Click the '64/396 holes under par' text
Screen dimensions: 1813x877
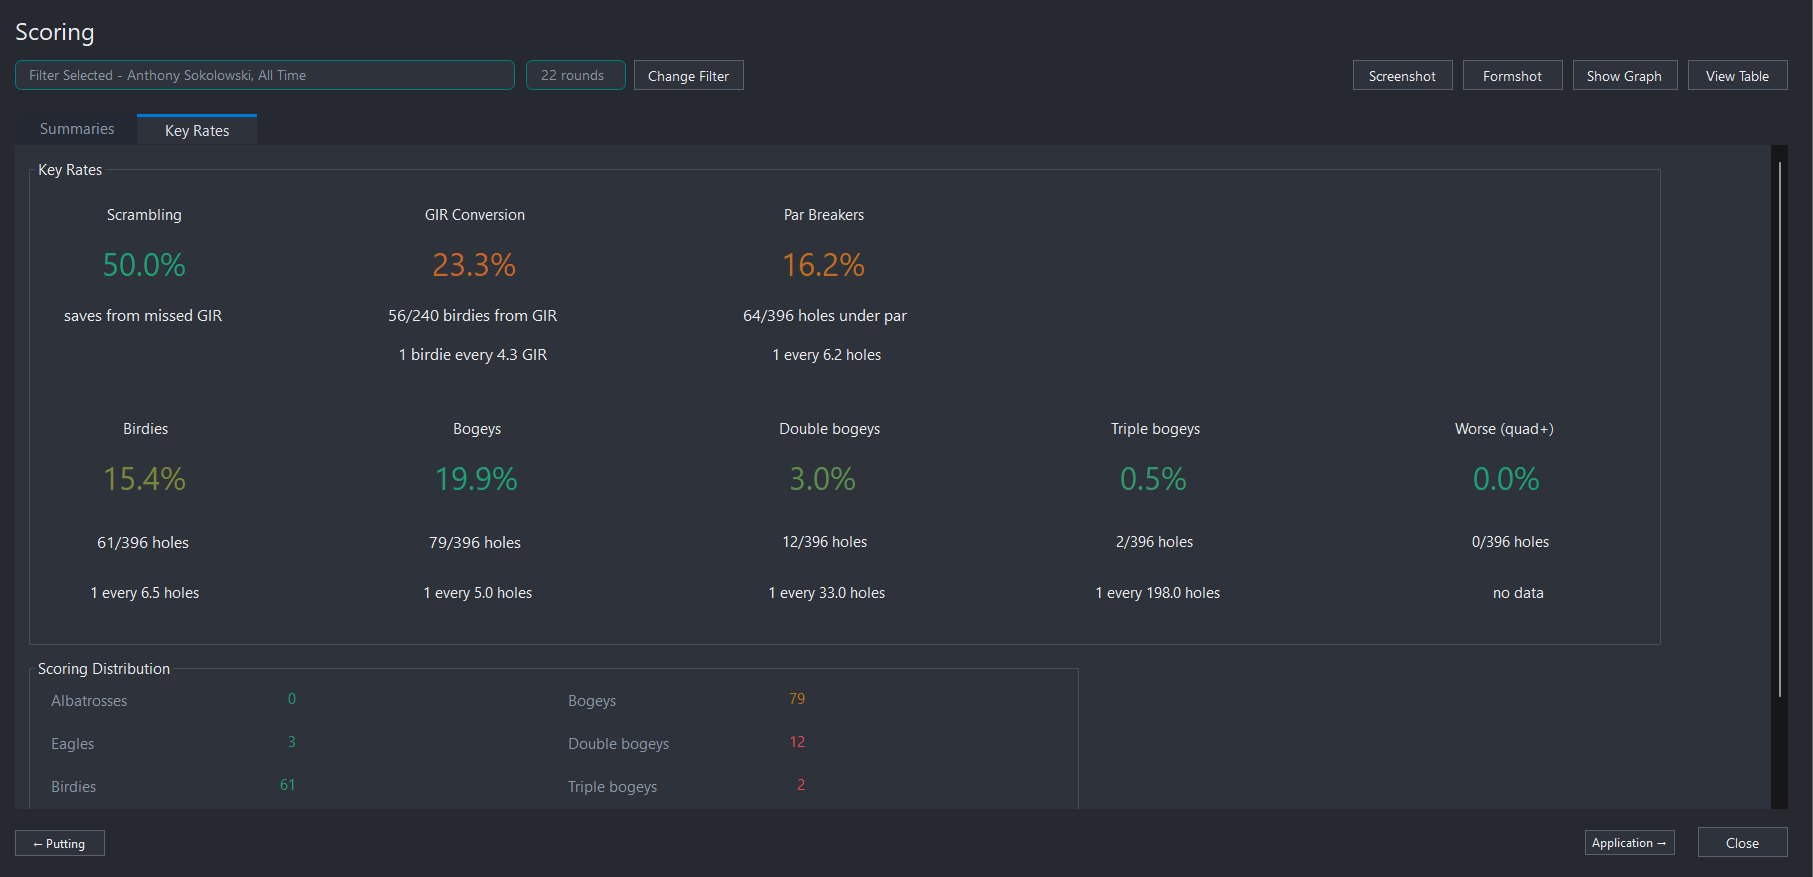825,316
